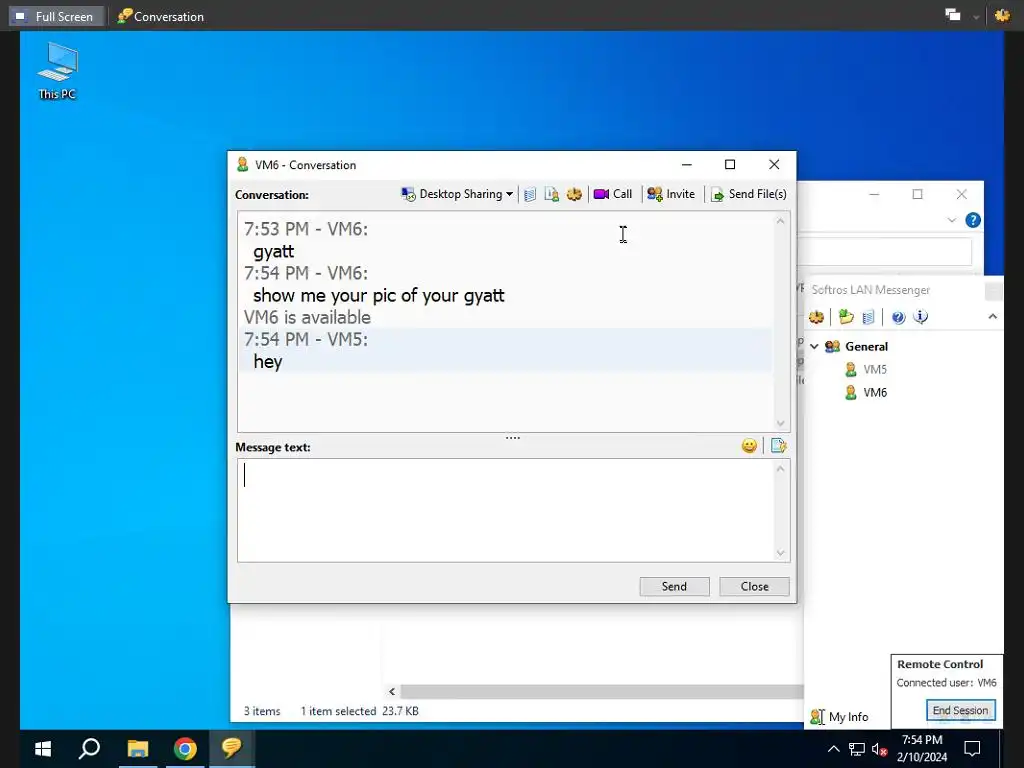Open settings gear icon in conversation toolbar

tap(574, 194)
